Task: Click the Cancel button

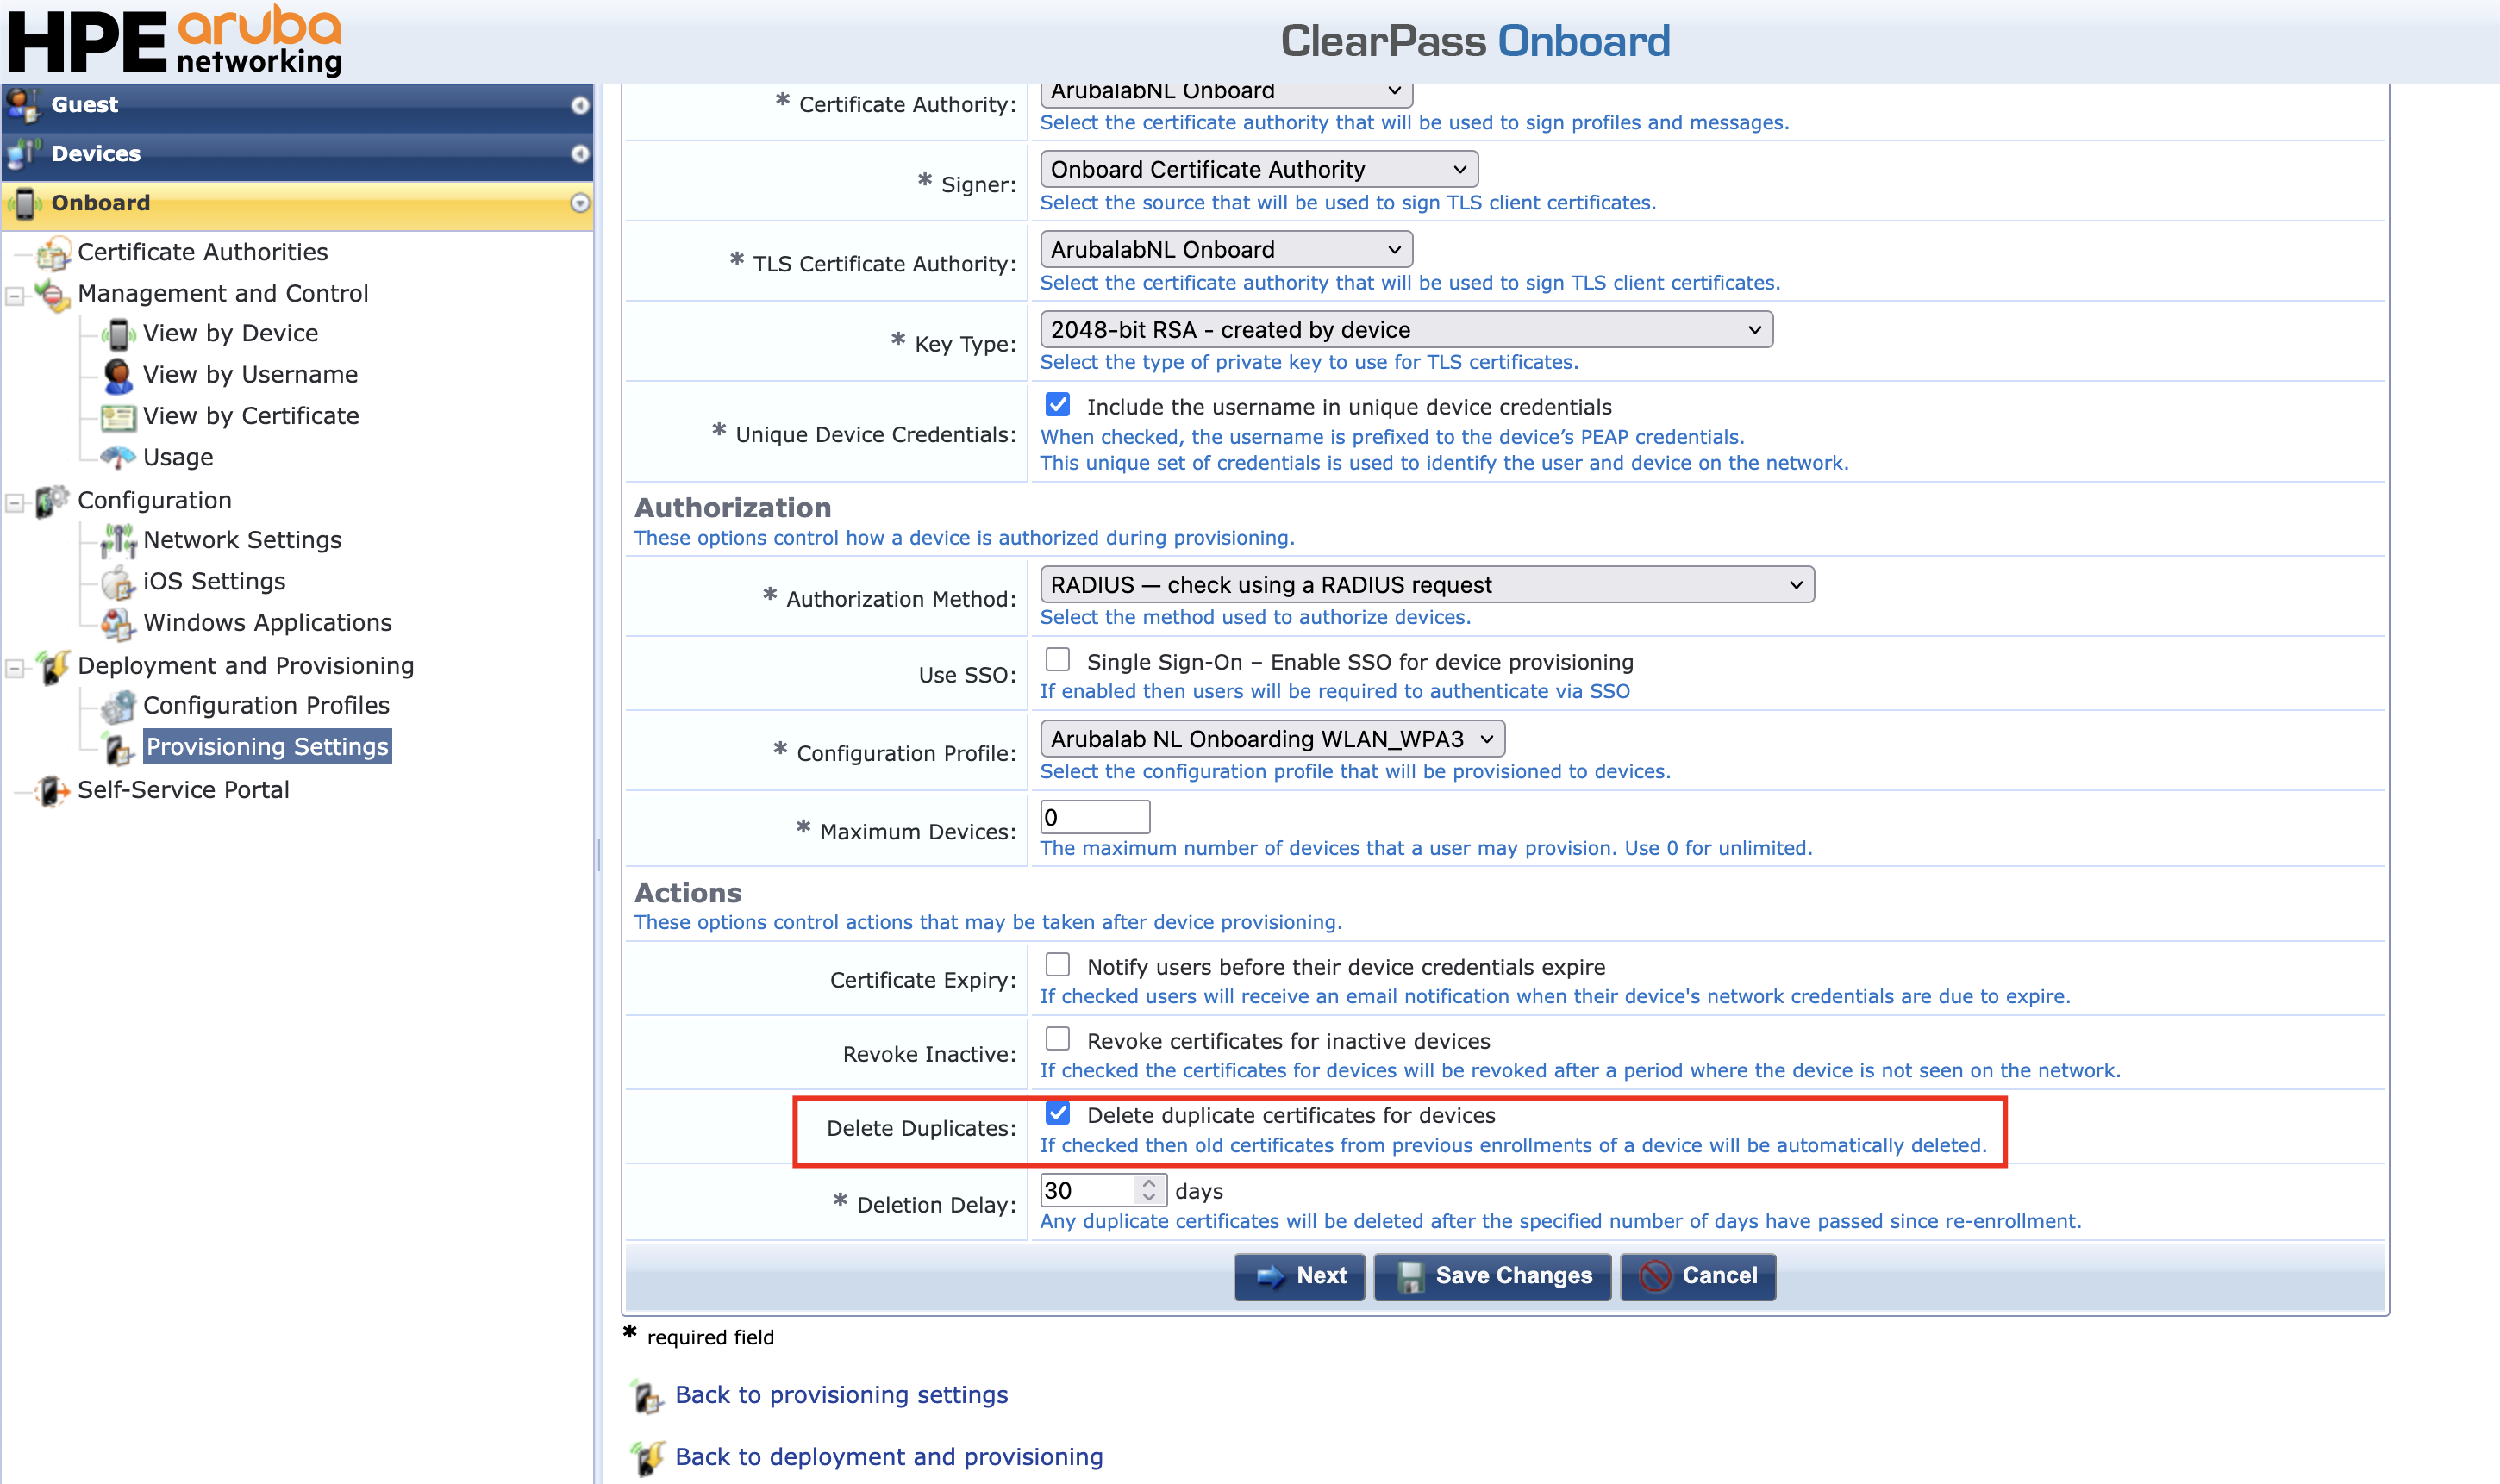Action: 1698,1276
